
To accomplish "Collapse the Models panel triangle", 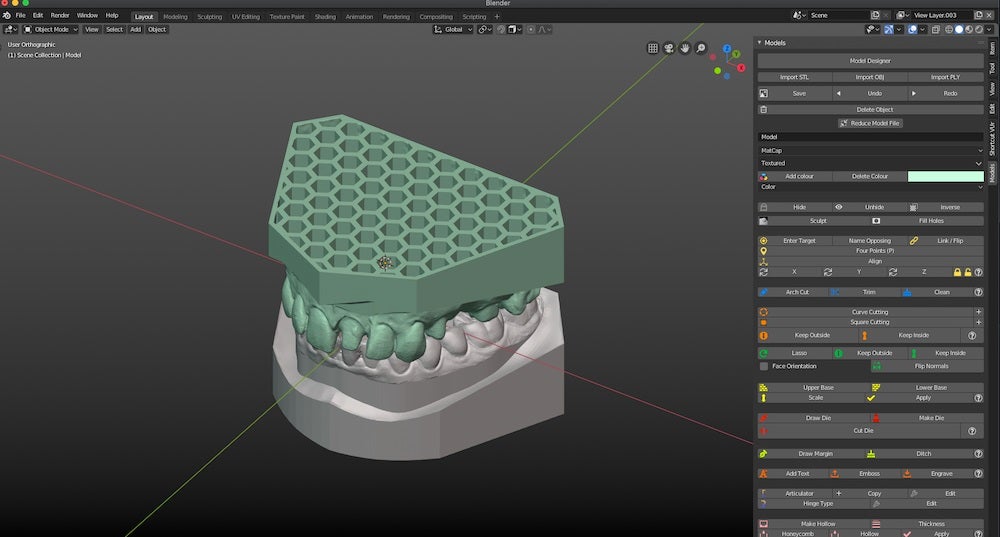I will pyautogui.click(x=759, y=43).
